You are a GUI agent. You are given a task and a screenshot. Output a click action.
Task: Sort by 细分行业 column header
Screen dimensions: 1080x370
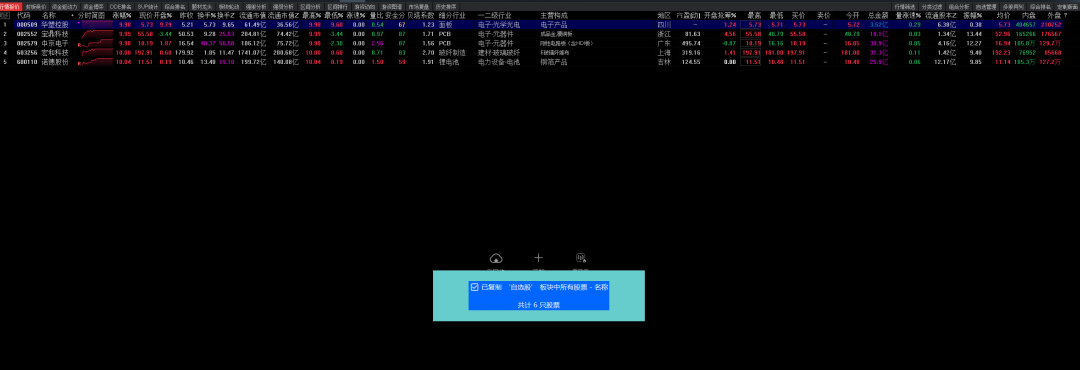click(452, 14)
